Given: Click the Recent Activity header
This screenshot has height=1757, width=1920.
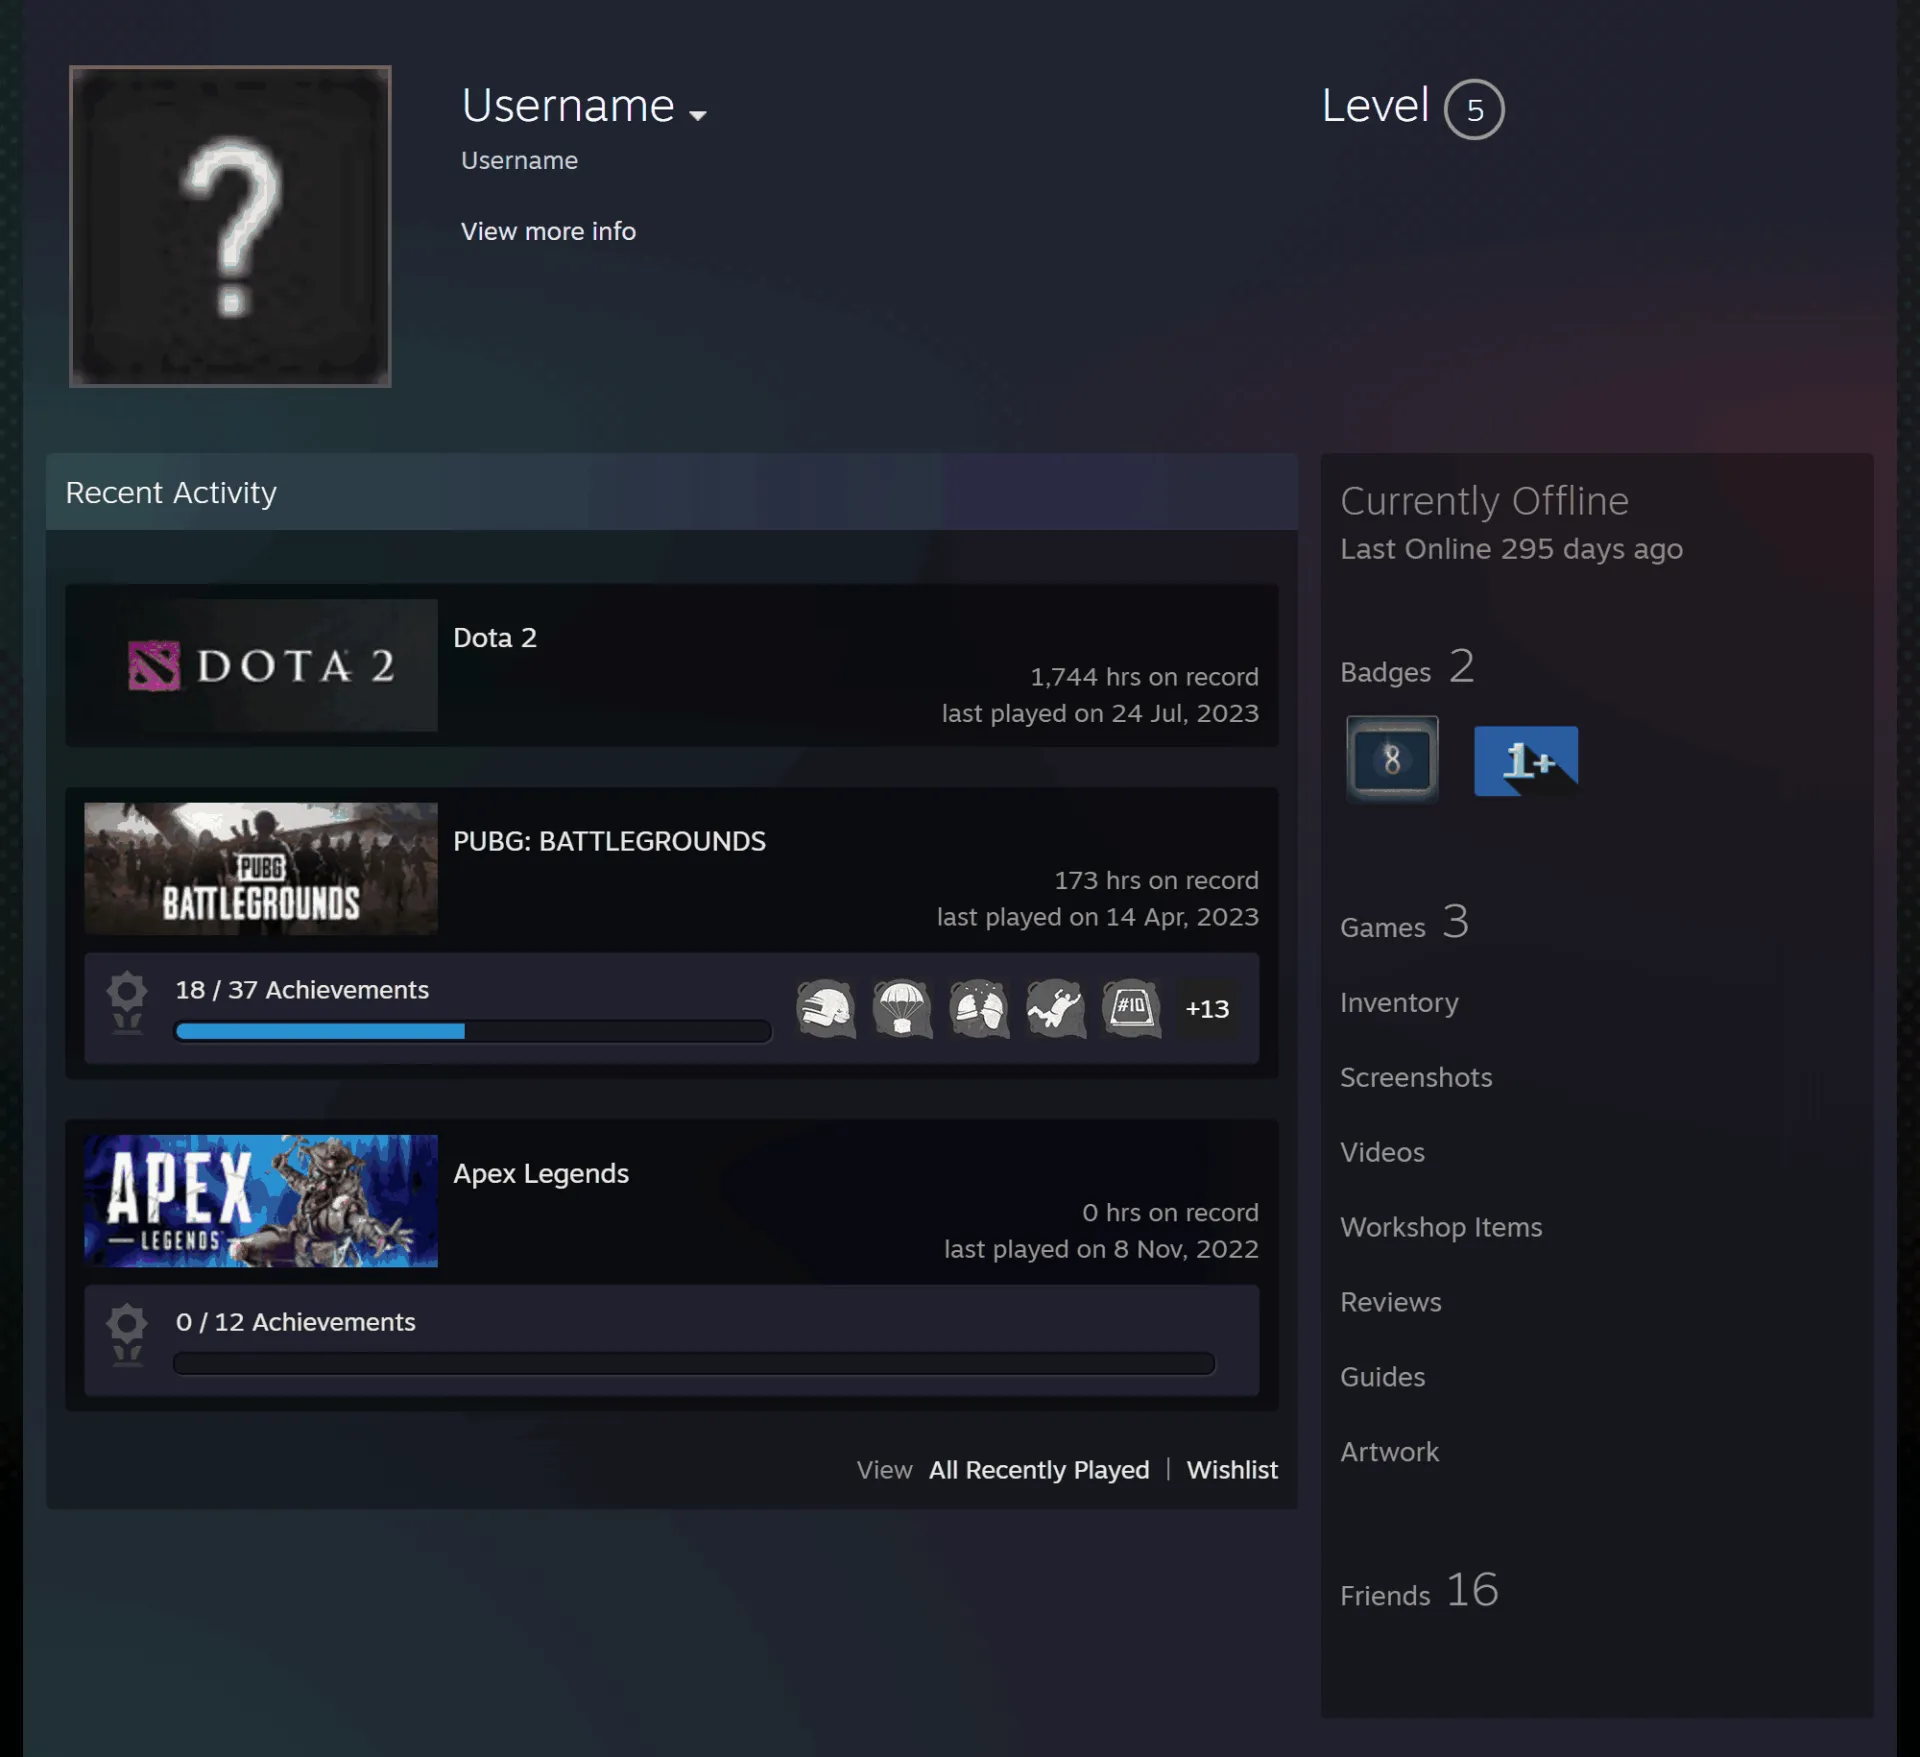Looking at the screenshot, I should (x=671, y=492).
